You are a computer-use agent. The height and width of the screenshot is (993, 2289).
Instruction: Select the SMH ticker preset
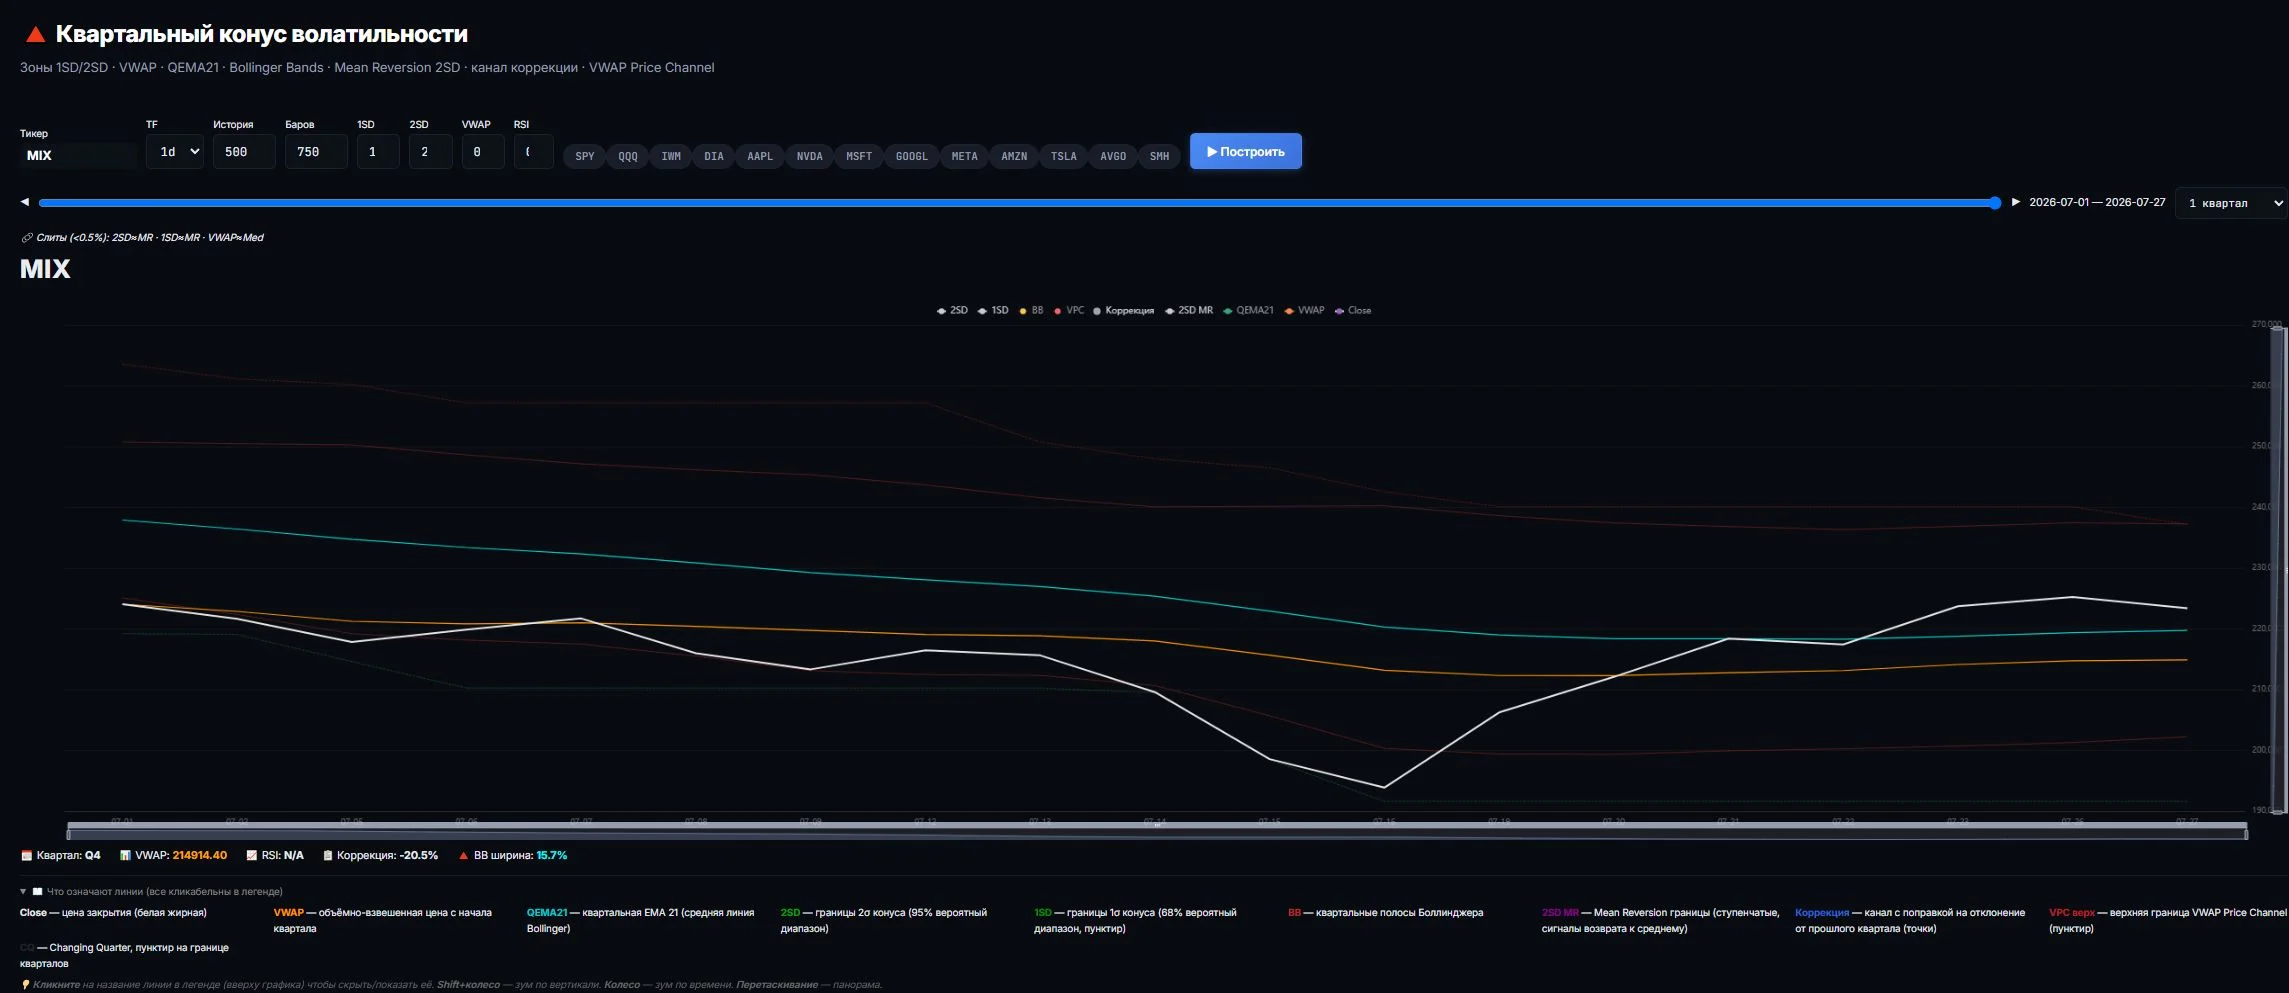1160,157
